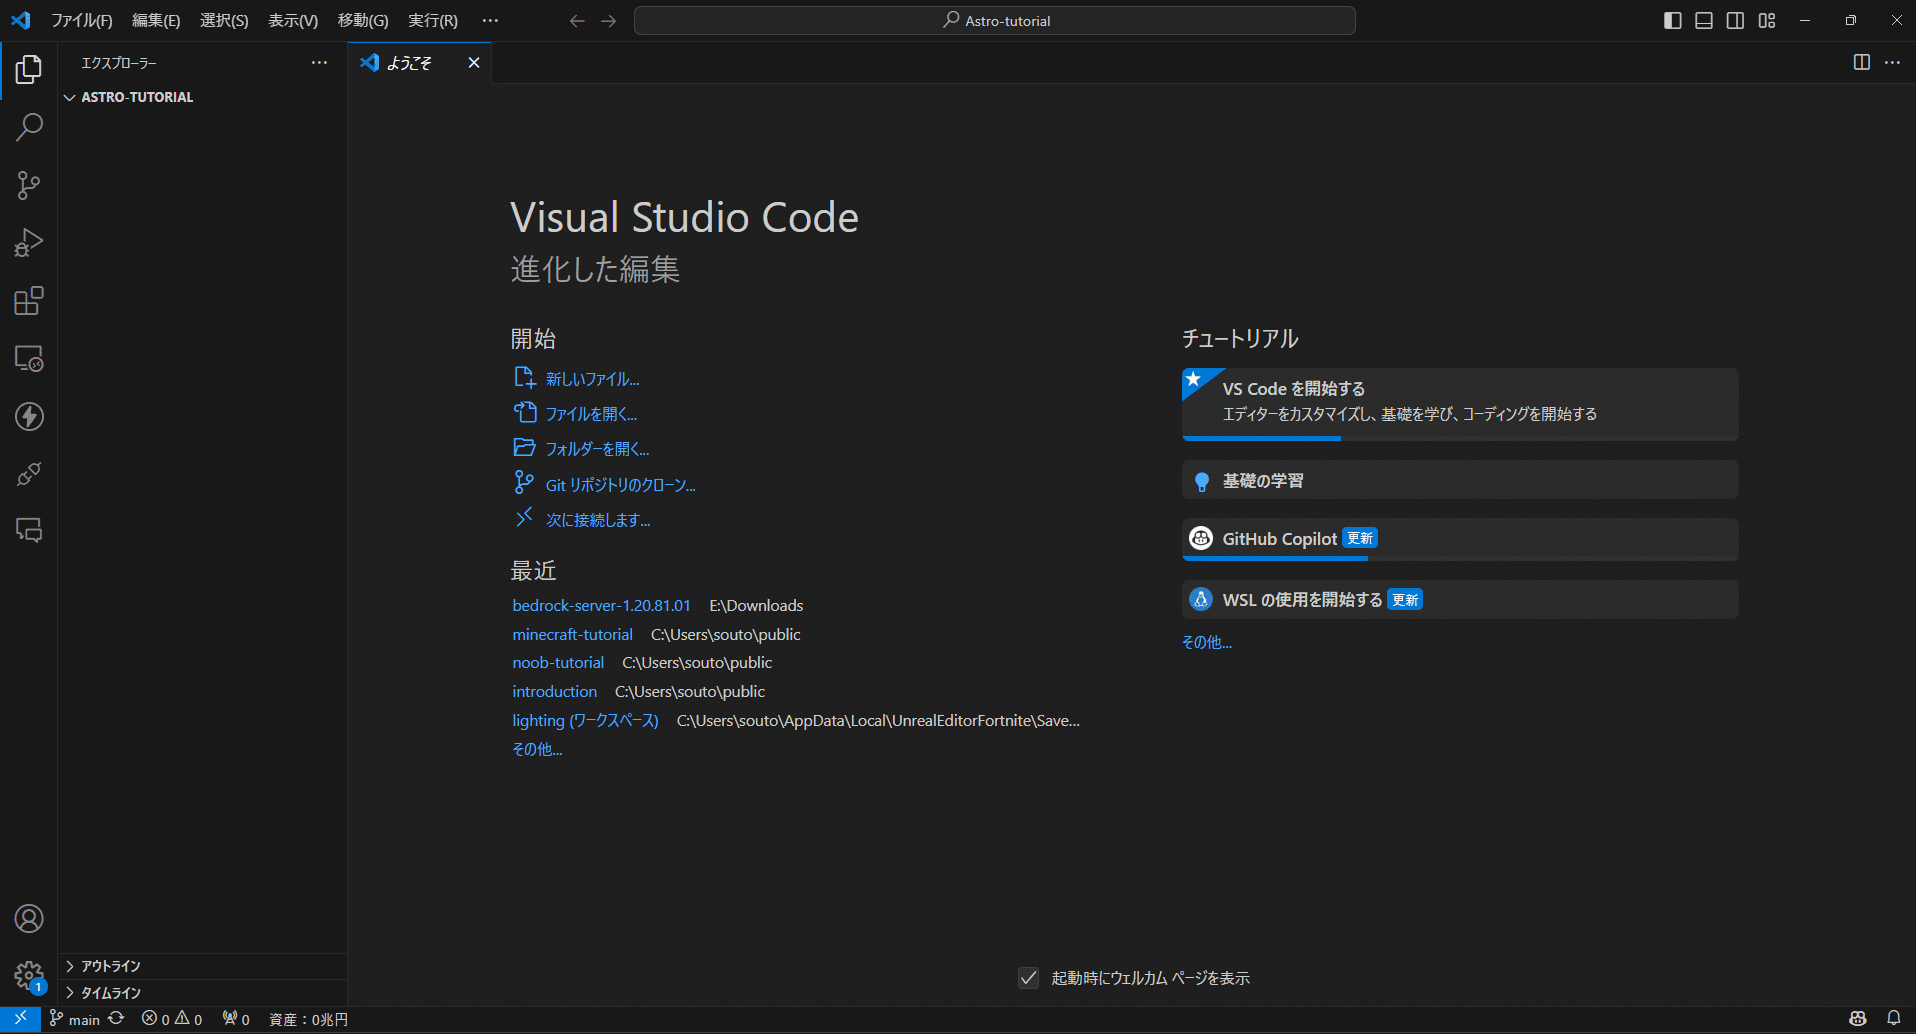Viewport: 1916px width, 1034px height.
Task: Open the 表示(V) menu
Action: (x=293, y=21)
